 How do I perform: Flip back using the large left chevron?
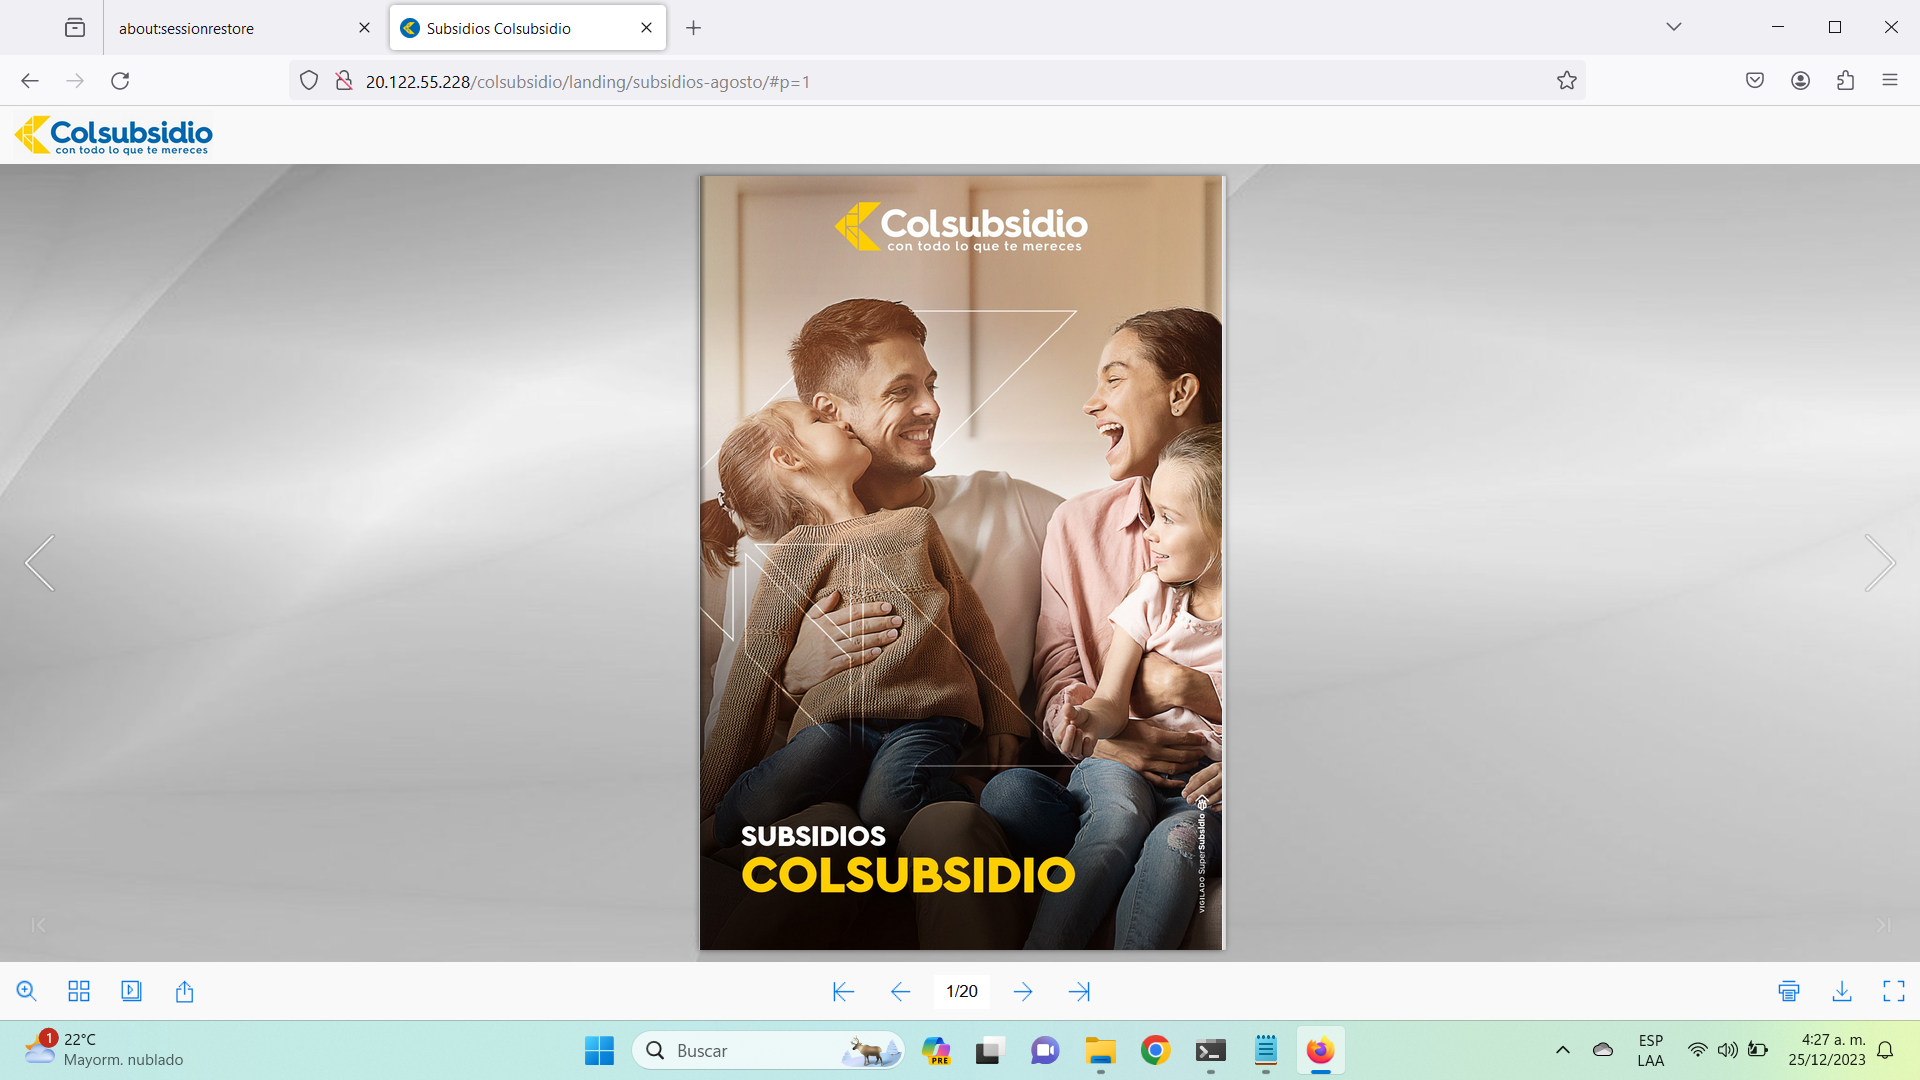[40, 563]
